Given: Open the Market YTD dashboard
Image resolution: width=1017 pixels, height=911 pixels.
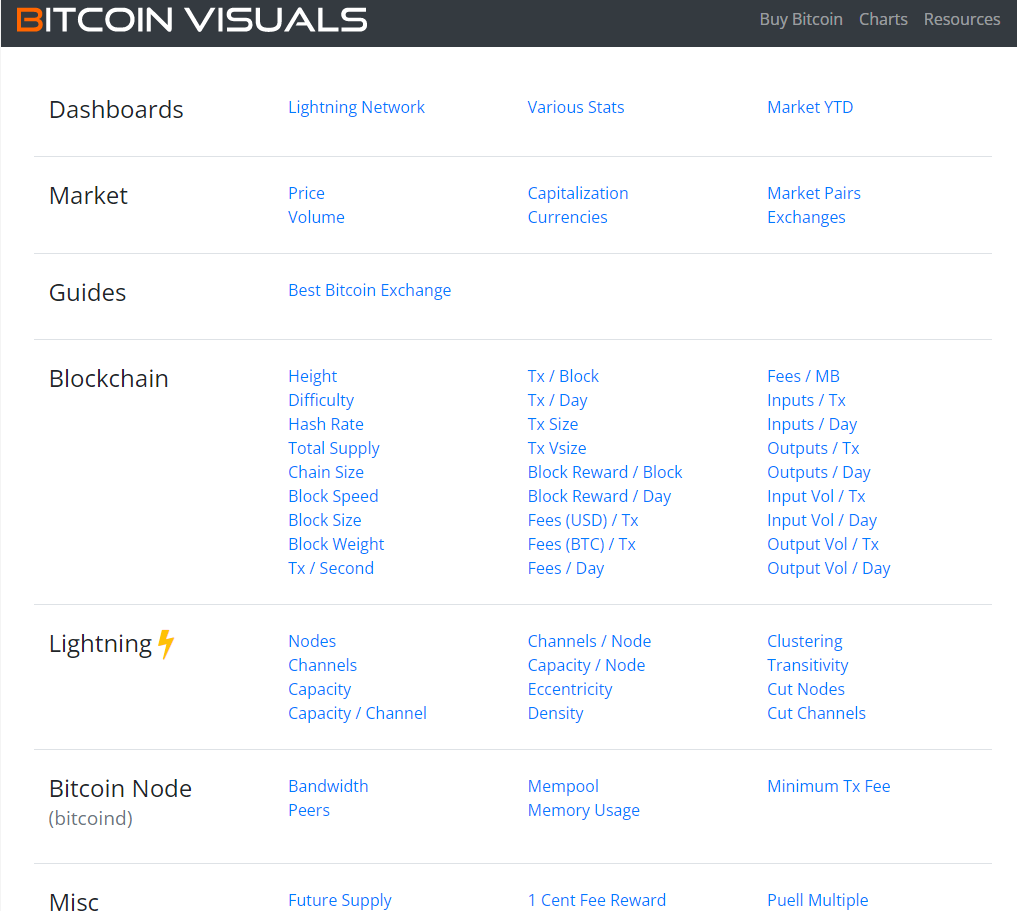Looking at the screenshot, I should [810, 108].
